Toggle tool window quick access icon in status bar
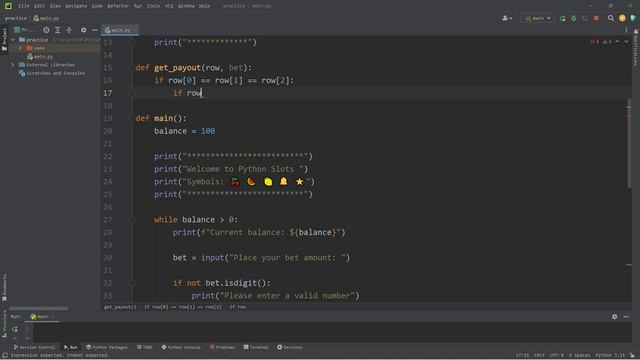Viewport: 640px width, 360px height. (5, 356)
